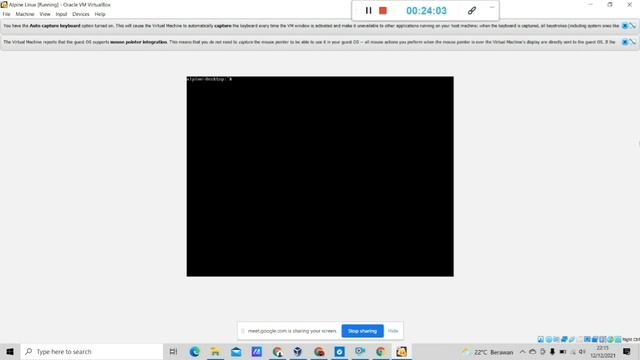Hide the screen sharing bar
Screen dimensions: 640x360
coord(393,331)
